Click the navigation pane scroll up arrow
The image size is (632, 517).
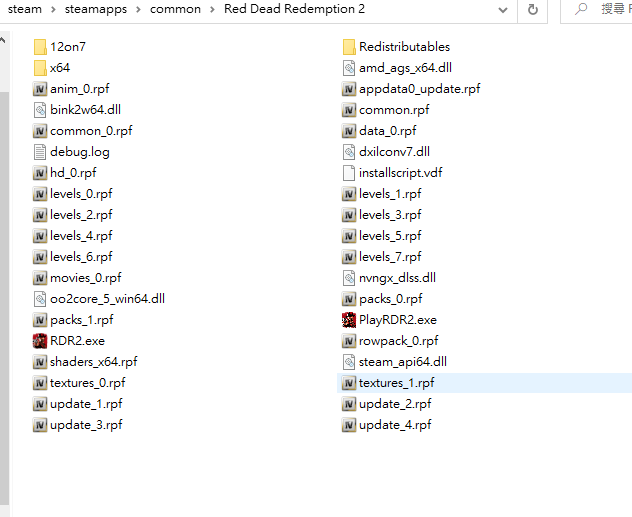(x=3, y=40)
